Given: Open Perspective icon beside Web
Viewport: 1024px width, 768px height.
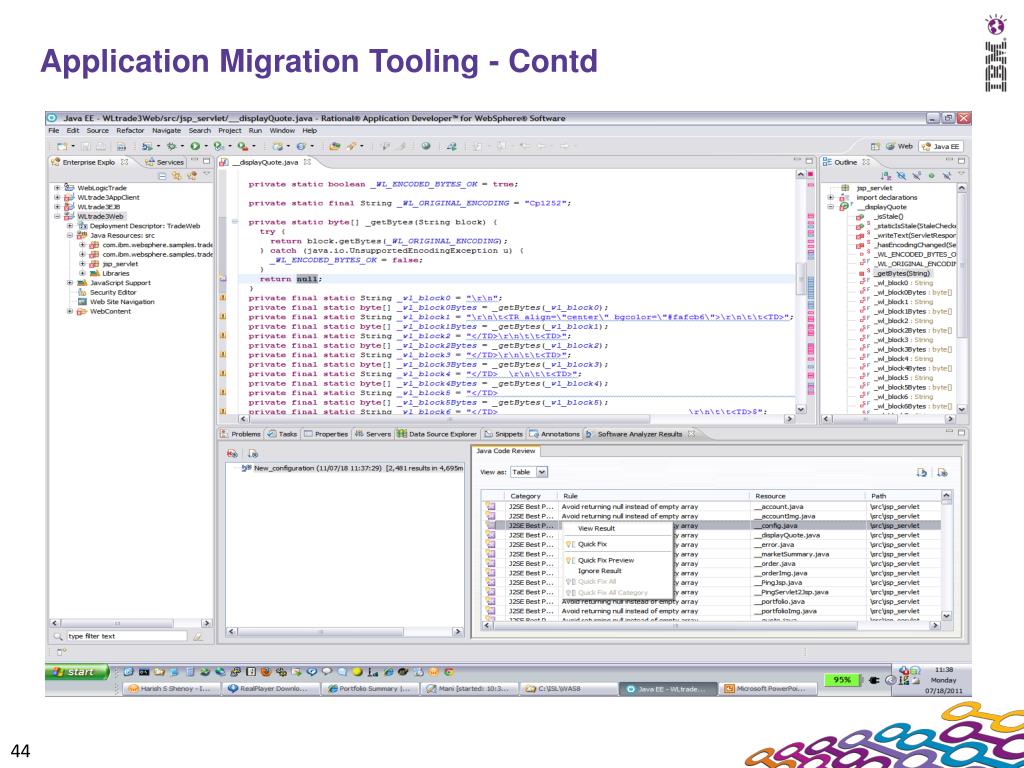Looking at the screenshot, I should click(x=876, y=147).
